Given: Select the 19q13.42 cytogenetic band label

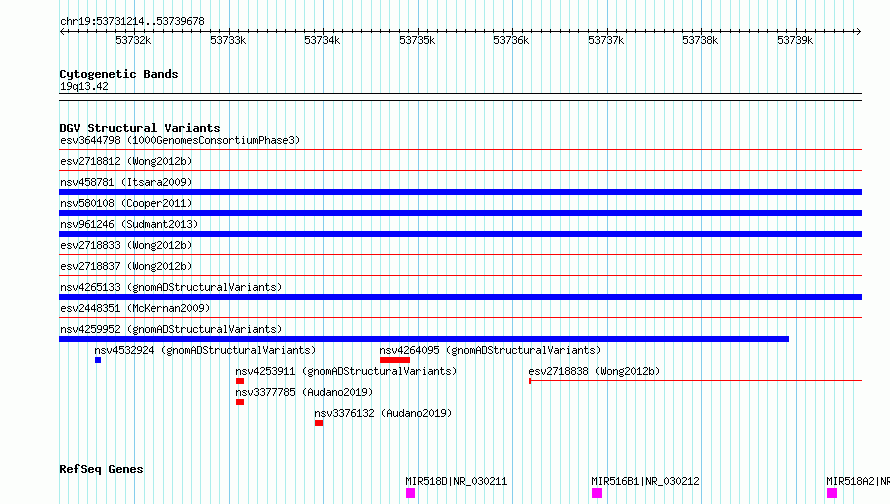Looking at the screenshot, I should 84,86.
